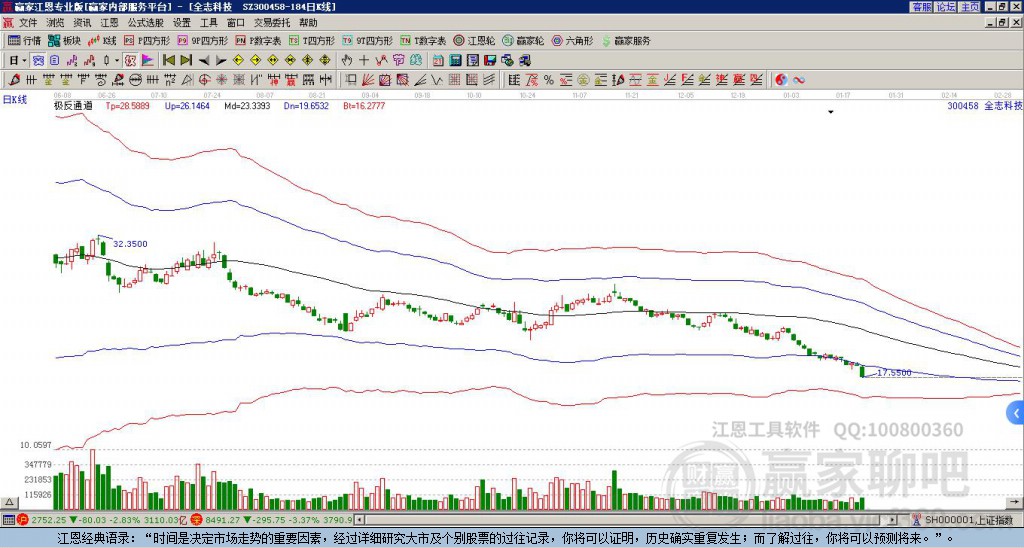Click the small black dropdown marker above chart
This screenshot has width=1024, height=548.
pos(831,112)
